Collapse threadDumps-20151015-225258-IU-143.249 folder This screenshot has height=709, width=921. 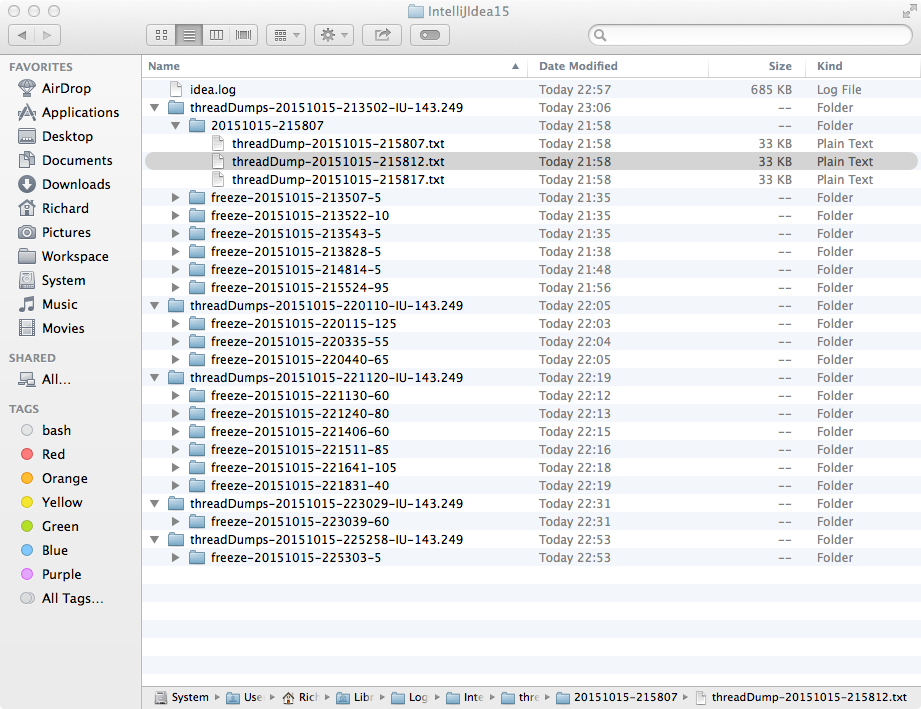click(x=154, y=540)
